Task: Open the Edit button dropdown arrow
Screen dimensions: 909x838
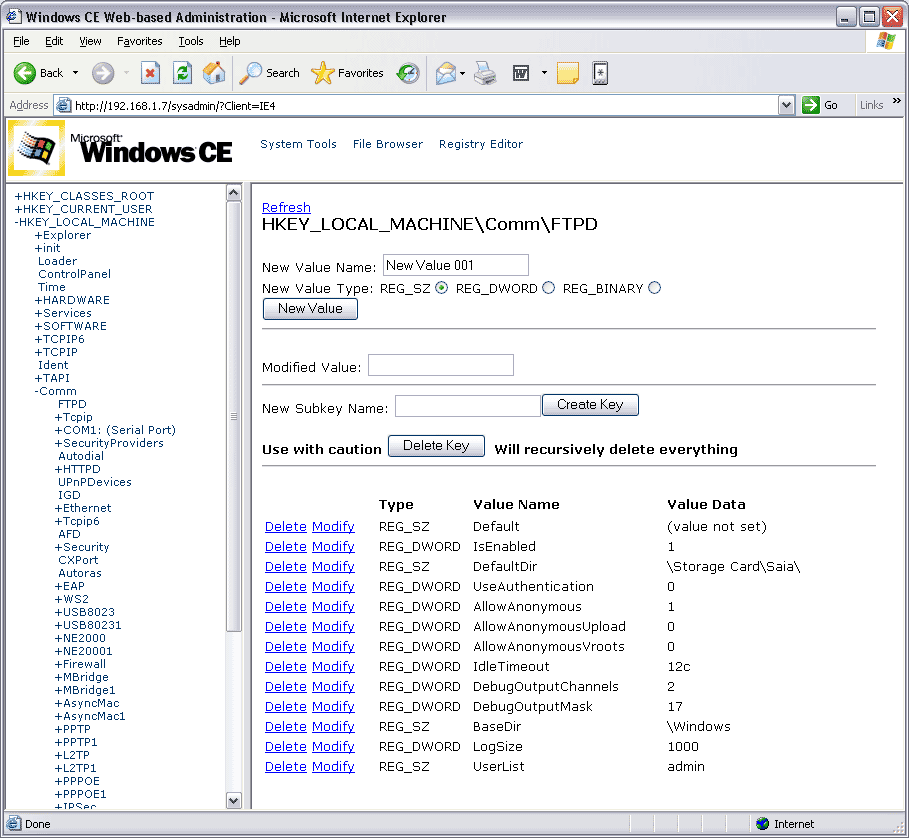Action: click(544, 73)
